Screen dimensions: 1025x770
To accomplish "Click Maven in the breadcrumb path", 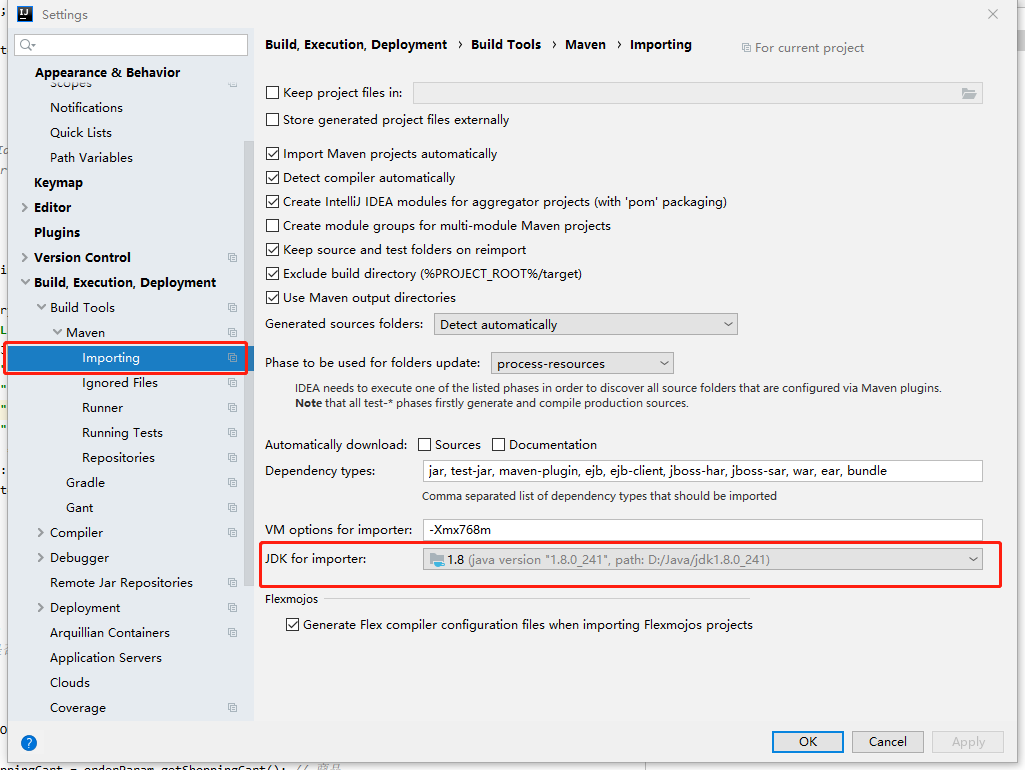I will 585,44.
